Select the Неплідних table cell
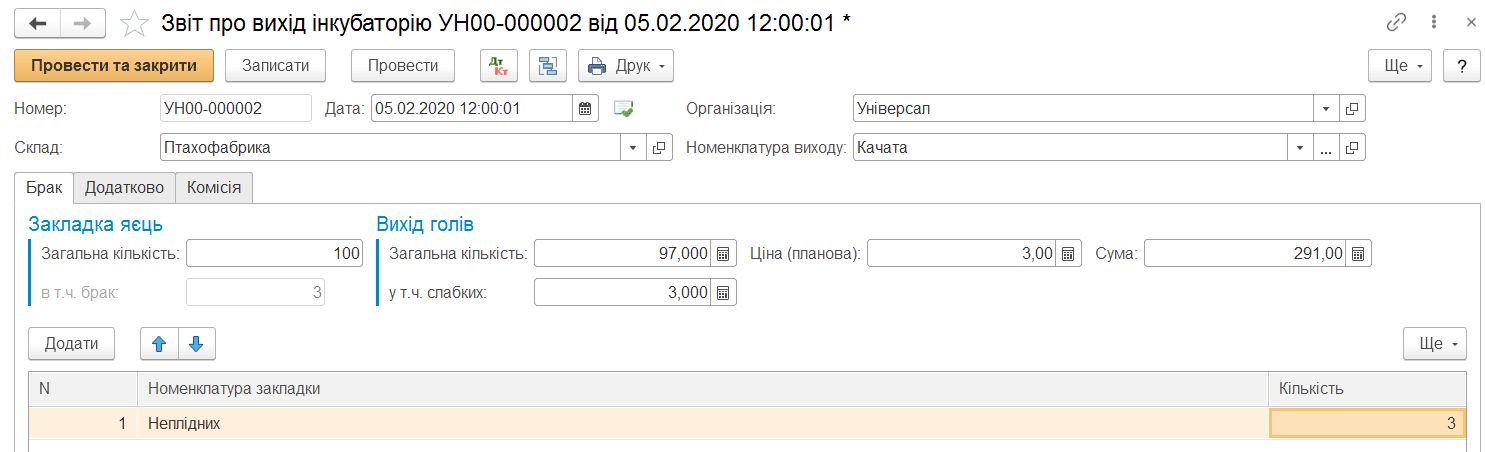Viewport: 1485px width, 452px height. [x=703, y=424]
